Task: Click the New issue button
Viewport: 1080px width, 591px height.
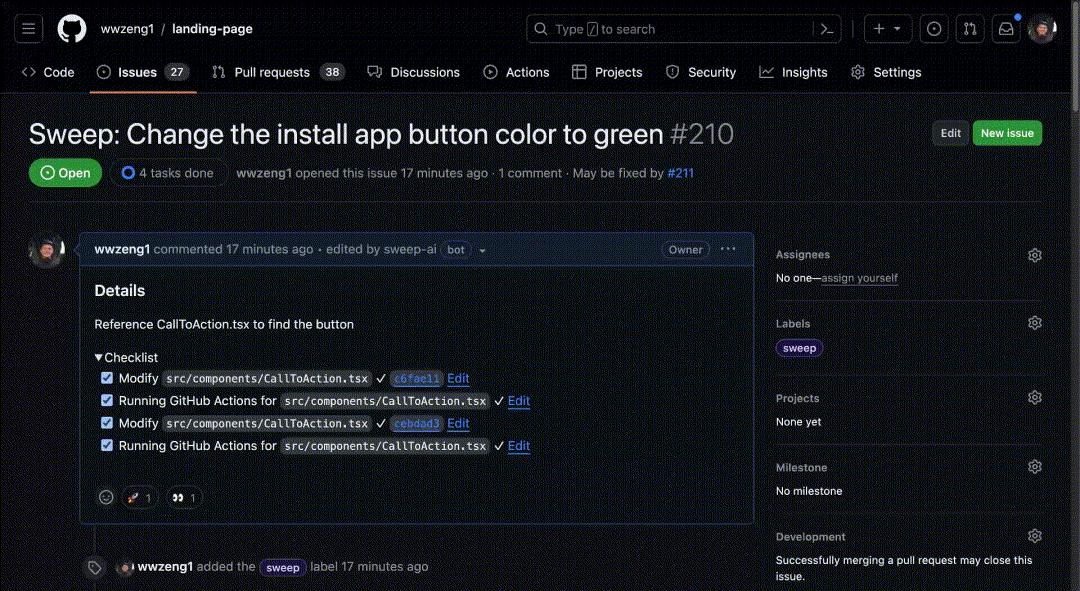Action: coord(1007,133)
